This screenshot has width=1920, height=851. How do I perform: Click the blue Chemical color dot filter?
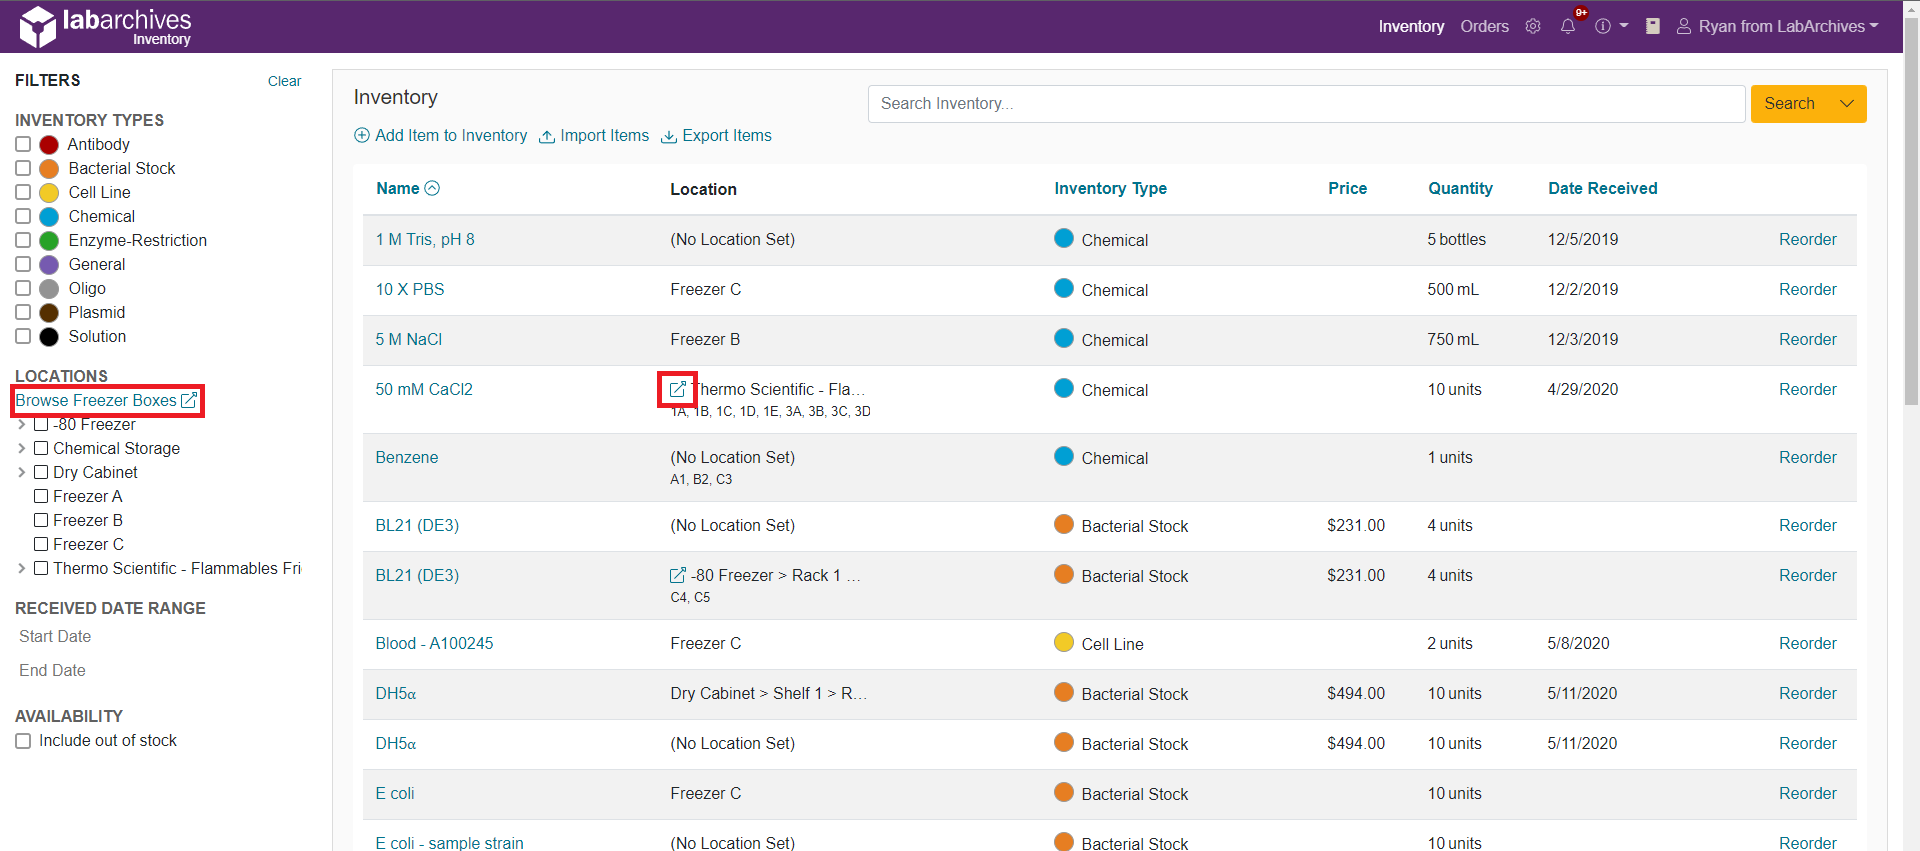(x=49, y=217)
